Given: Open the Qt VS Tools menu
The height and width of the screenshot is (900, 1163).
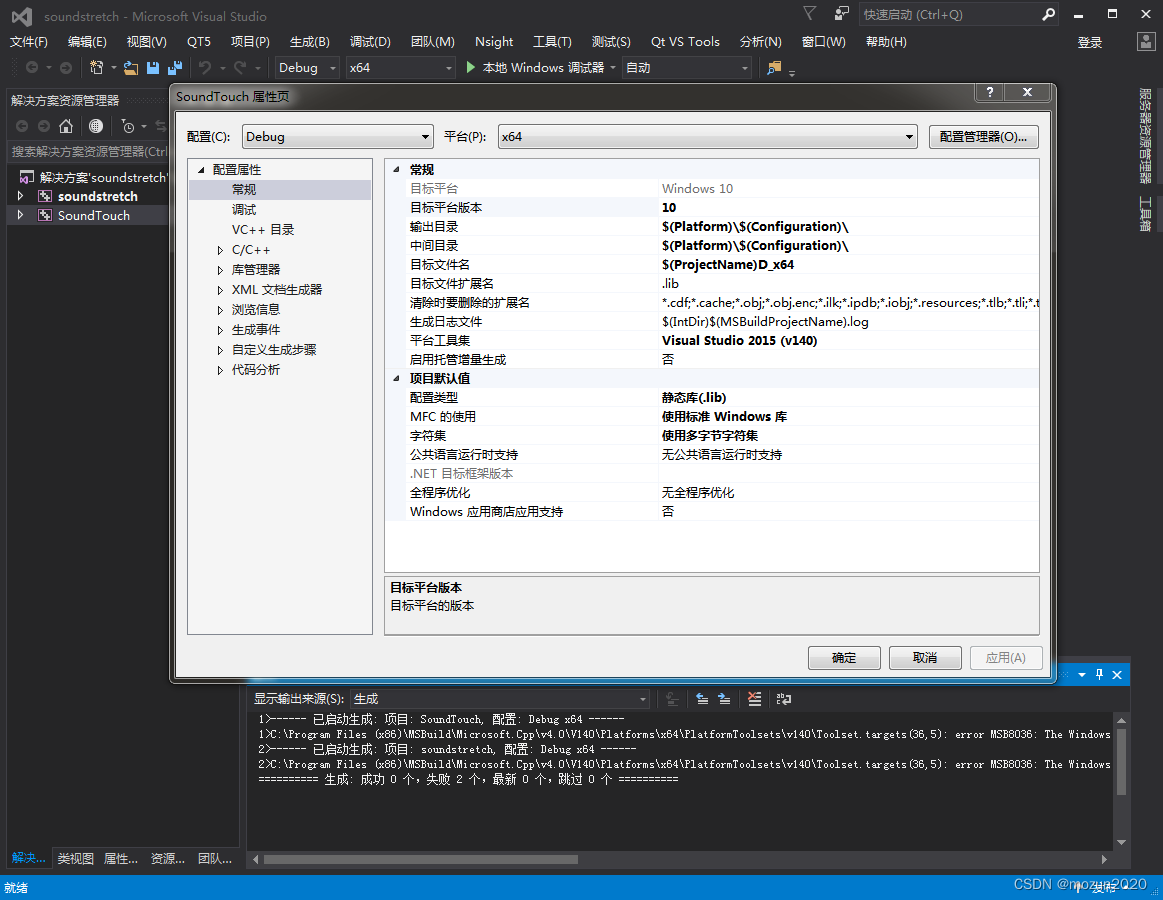Looking at the screenshot, I should (685, 42).
